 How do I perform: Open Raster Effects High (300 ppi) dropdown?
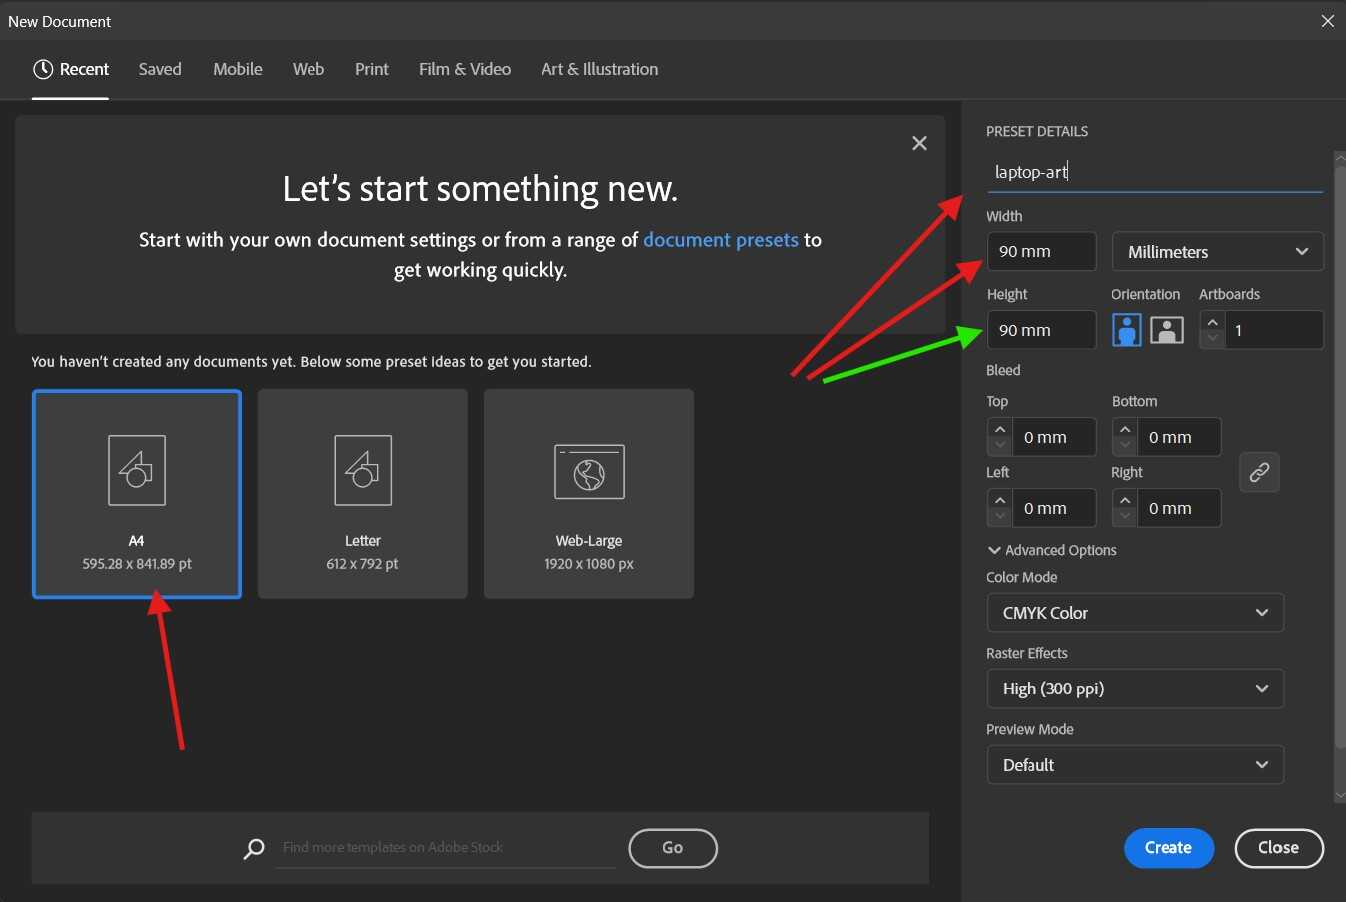[x=1135, y=689]
